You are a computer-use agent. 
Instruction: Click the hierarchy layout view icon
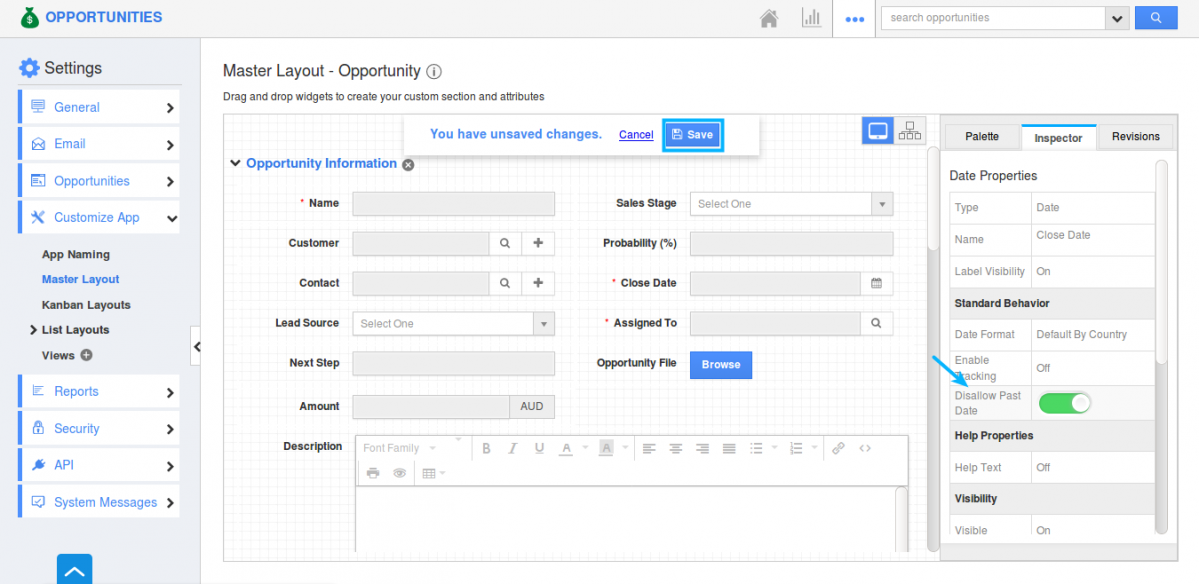[910, 131]
